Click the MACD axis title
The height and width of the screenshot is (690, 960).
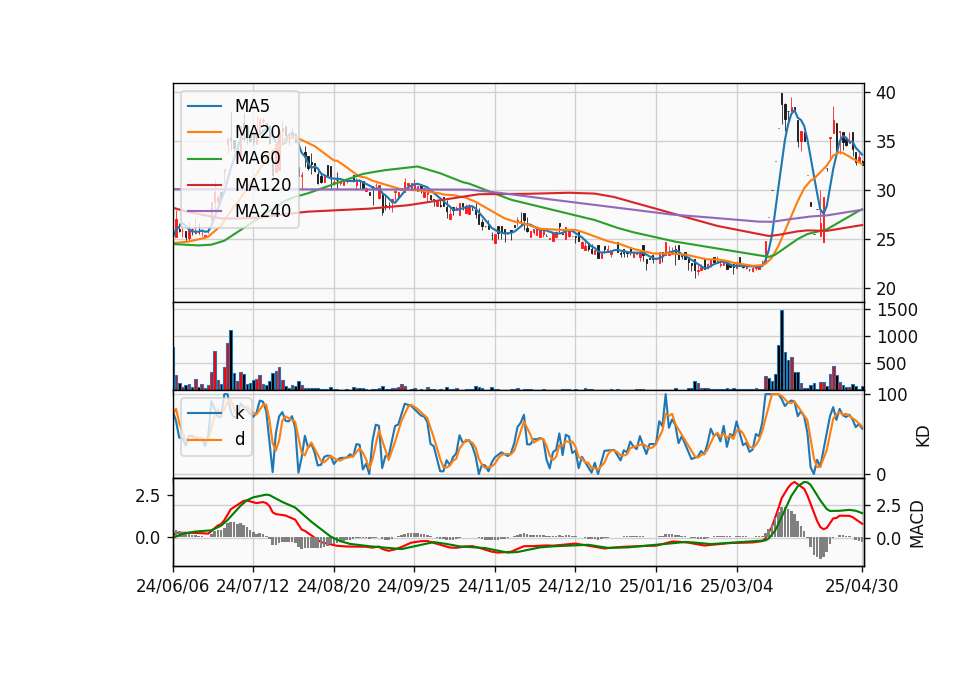917,523
